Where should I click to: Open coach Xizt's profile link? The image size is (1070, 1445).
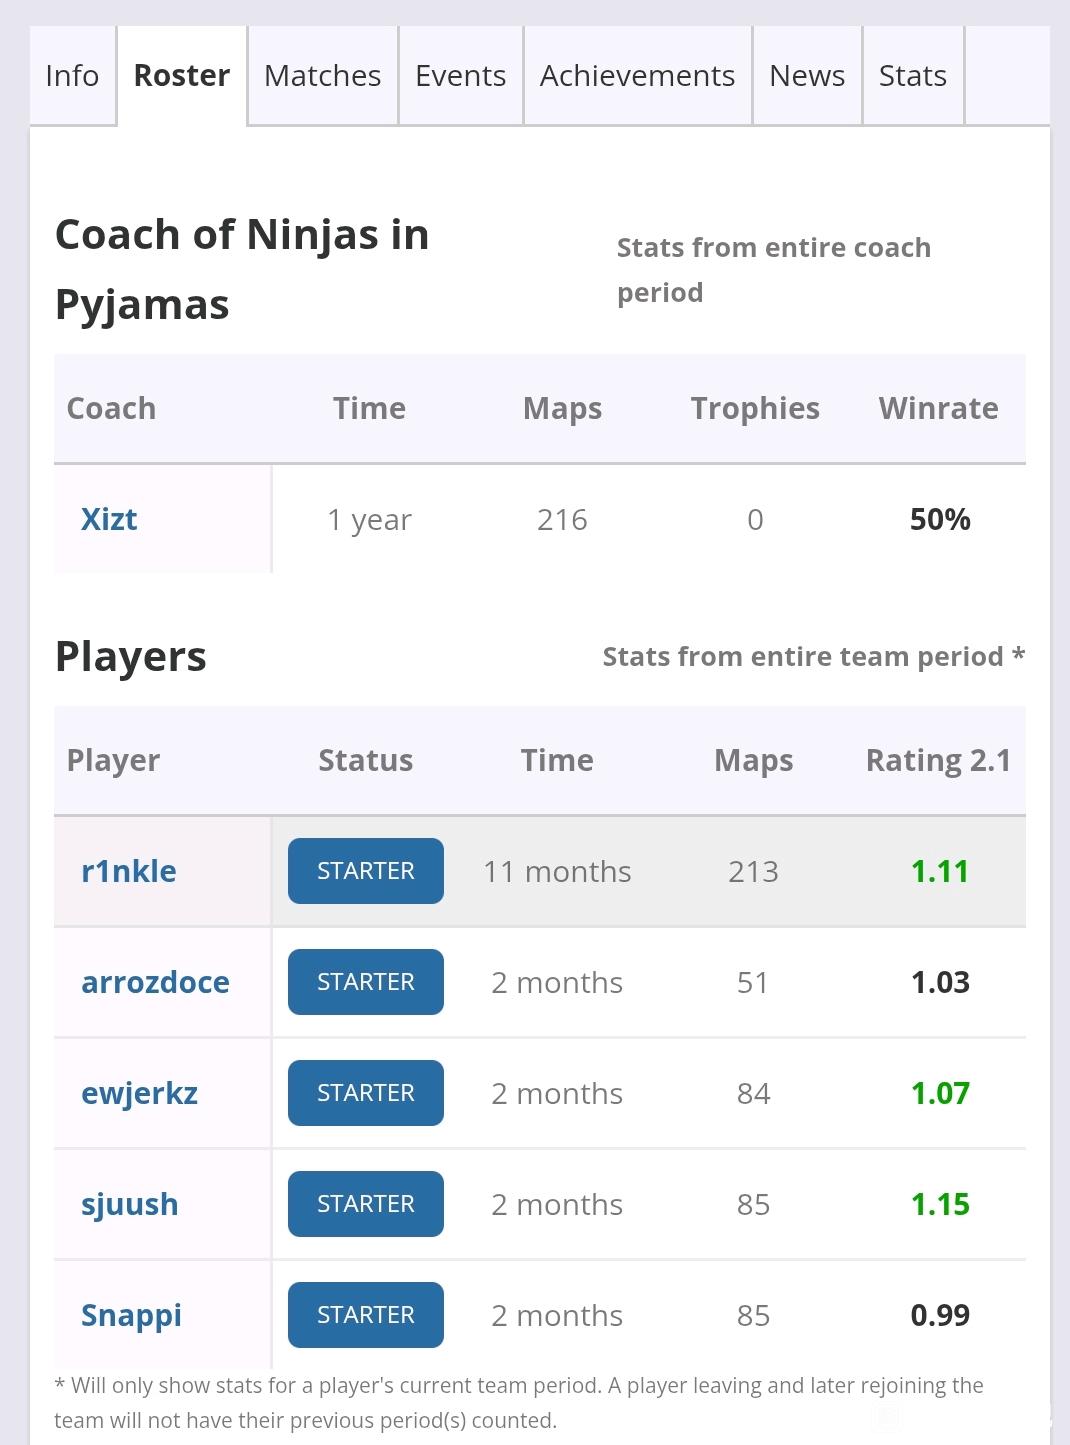(x=109, y=519)
